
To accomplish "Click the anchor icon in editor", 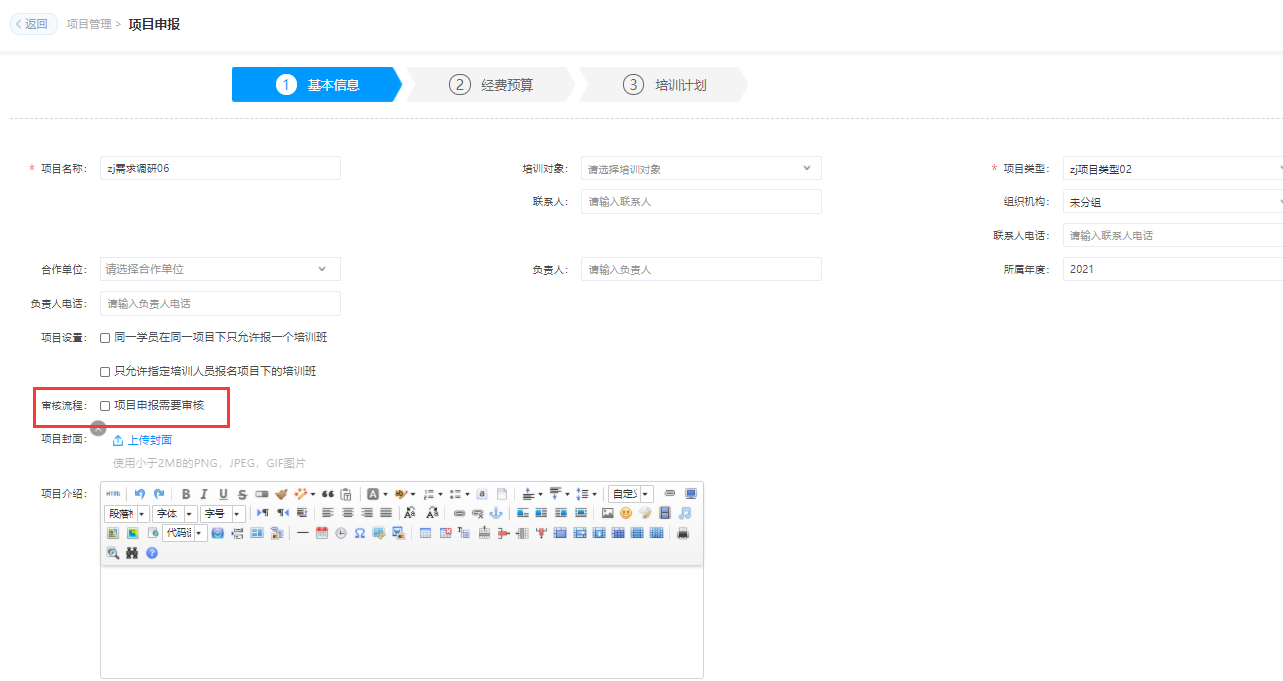I will (x=495, y=513).
